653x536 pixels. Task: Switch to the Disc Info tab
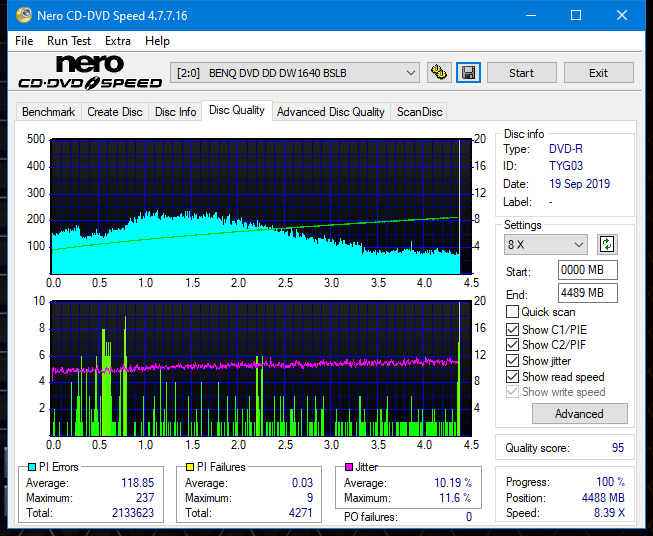tap(175, 112)
